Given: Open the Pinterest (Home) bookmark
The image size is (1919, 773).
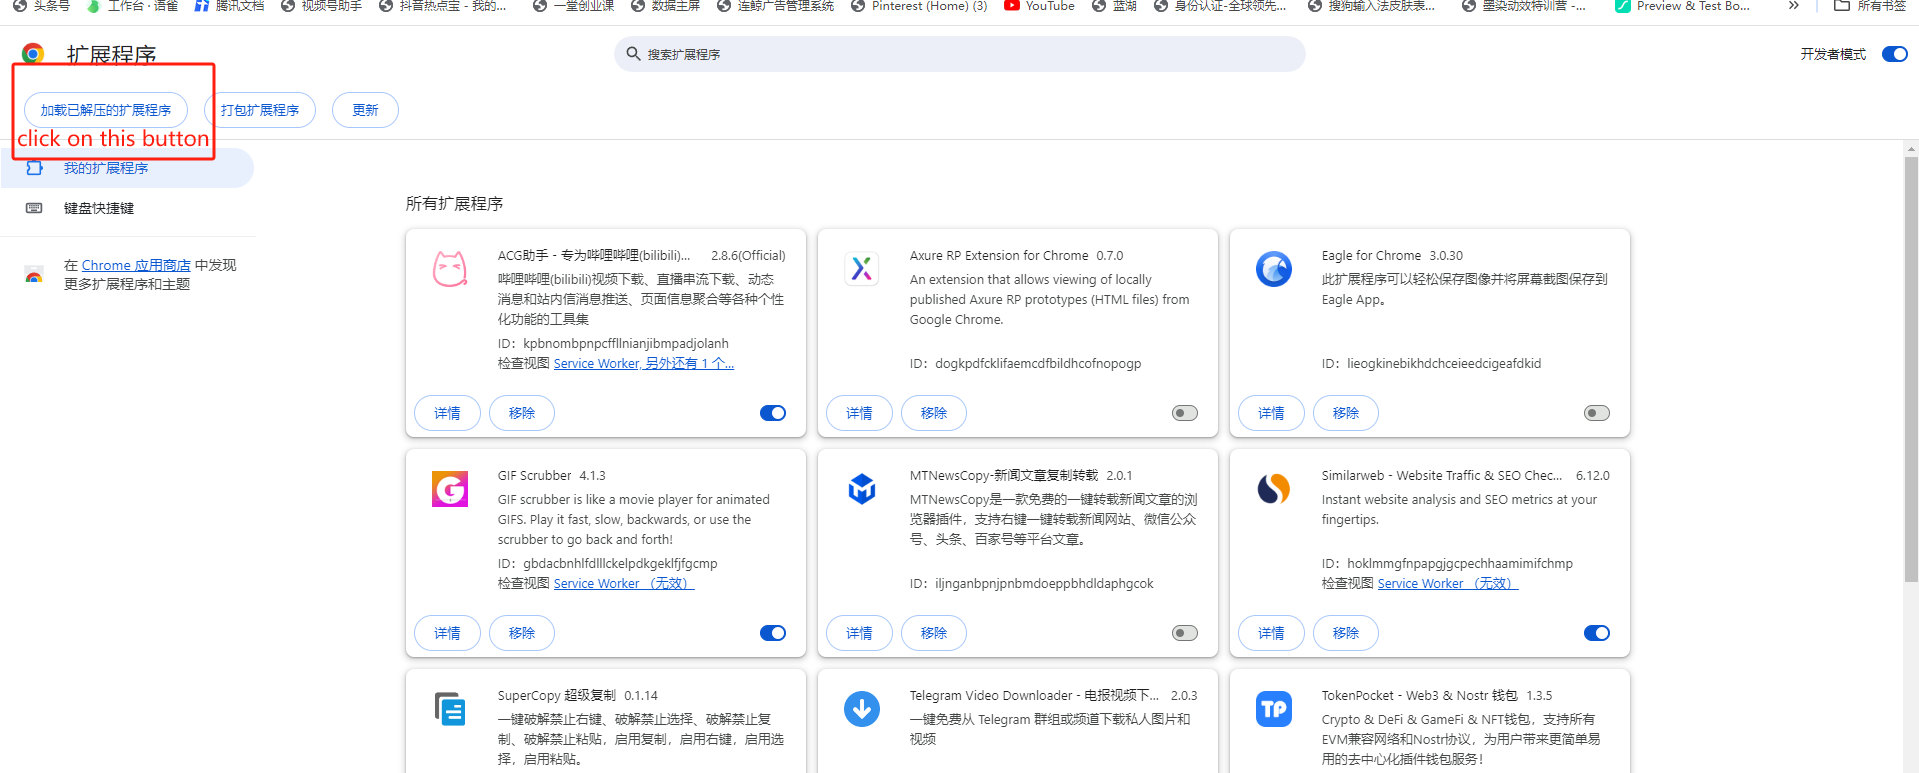Looking at the screenshot, I should (919, 6).
